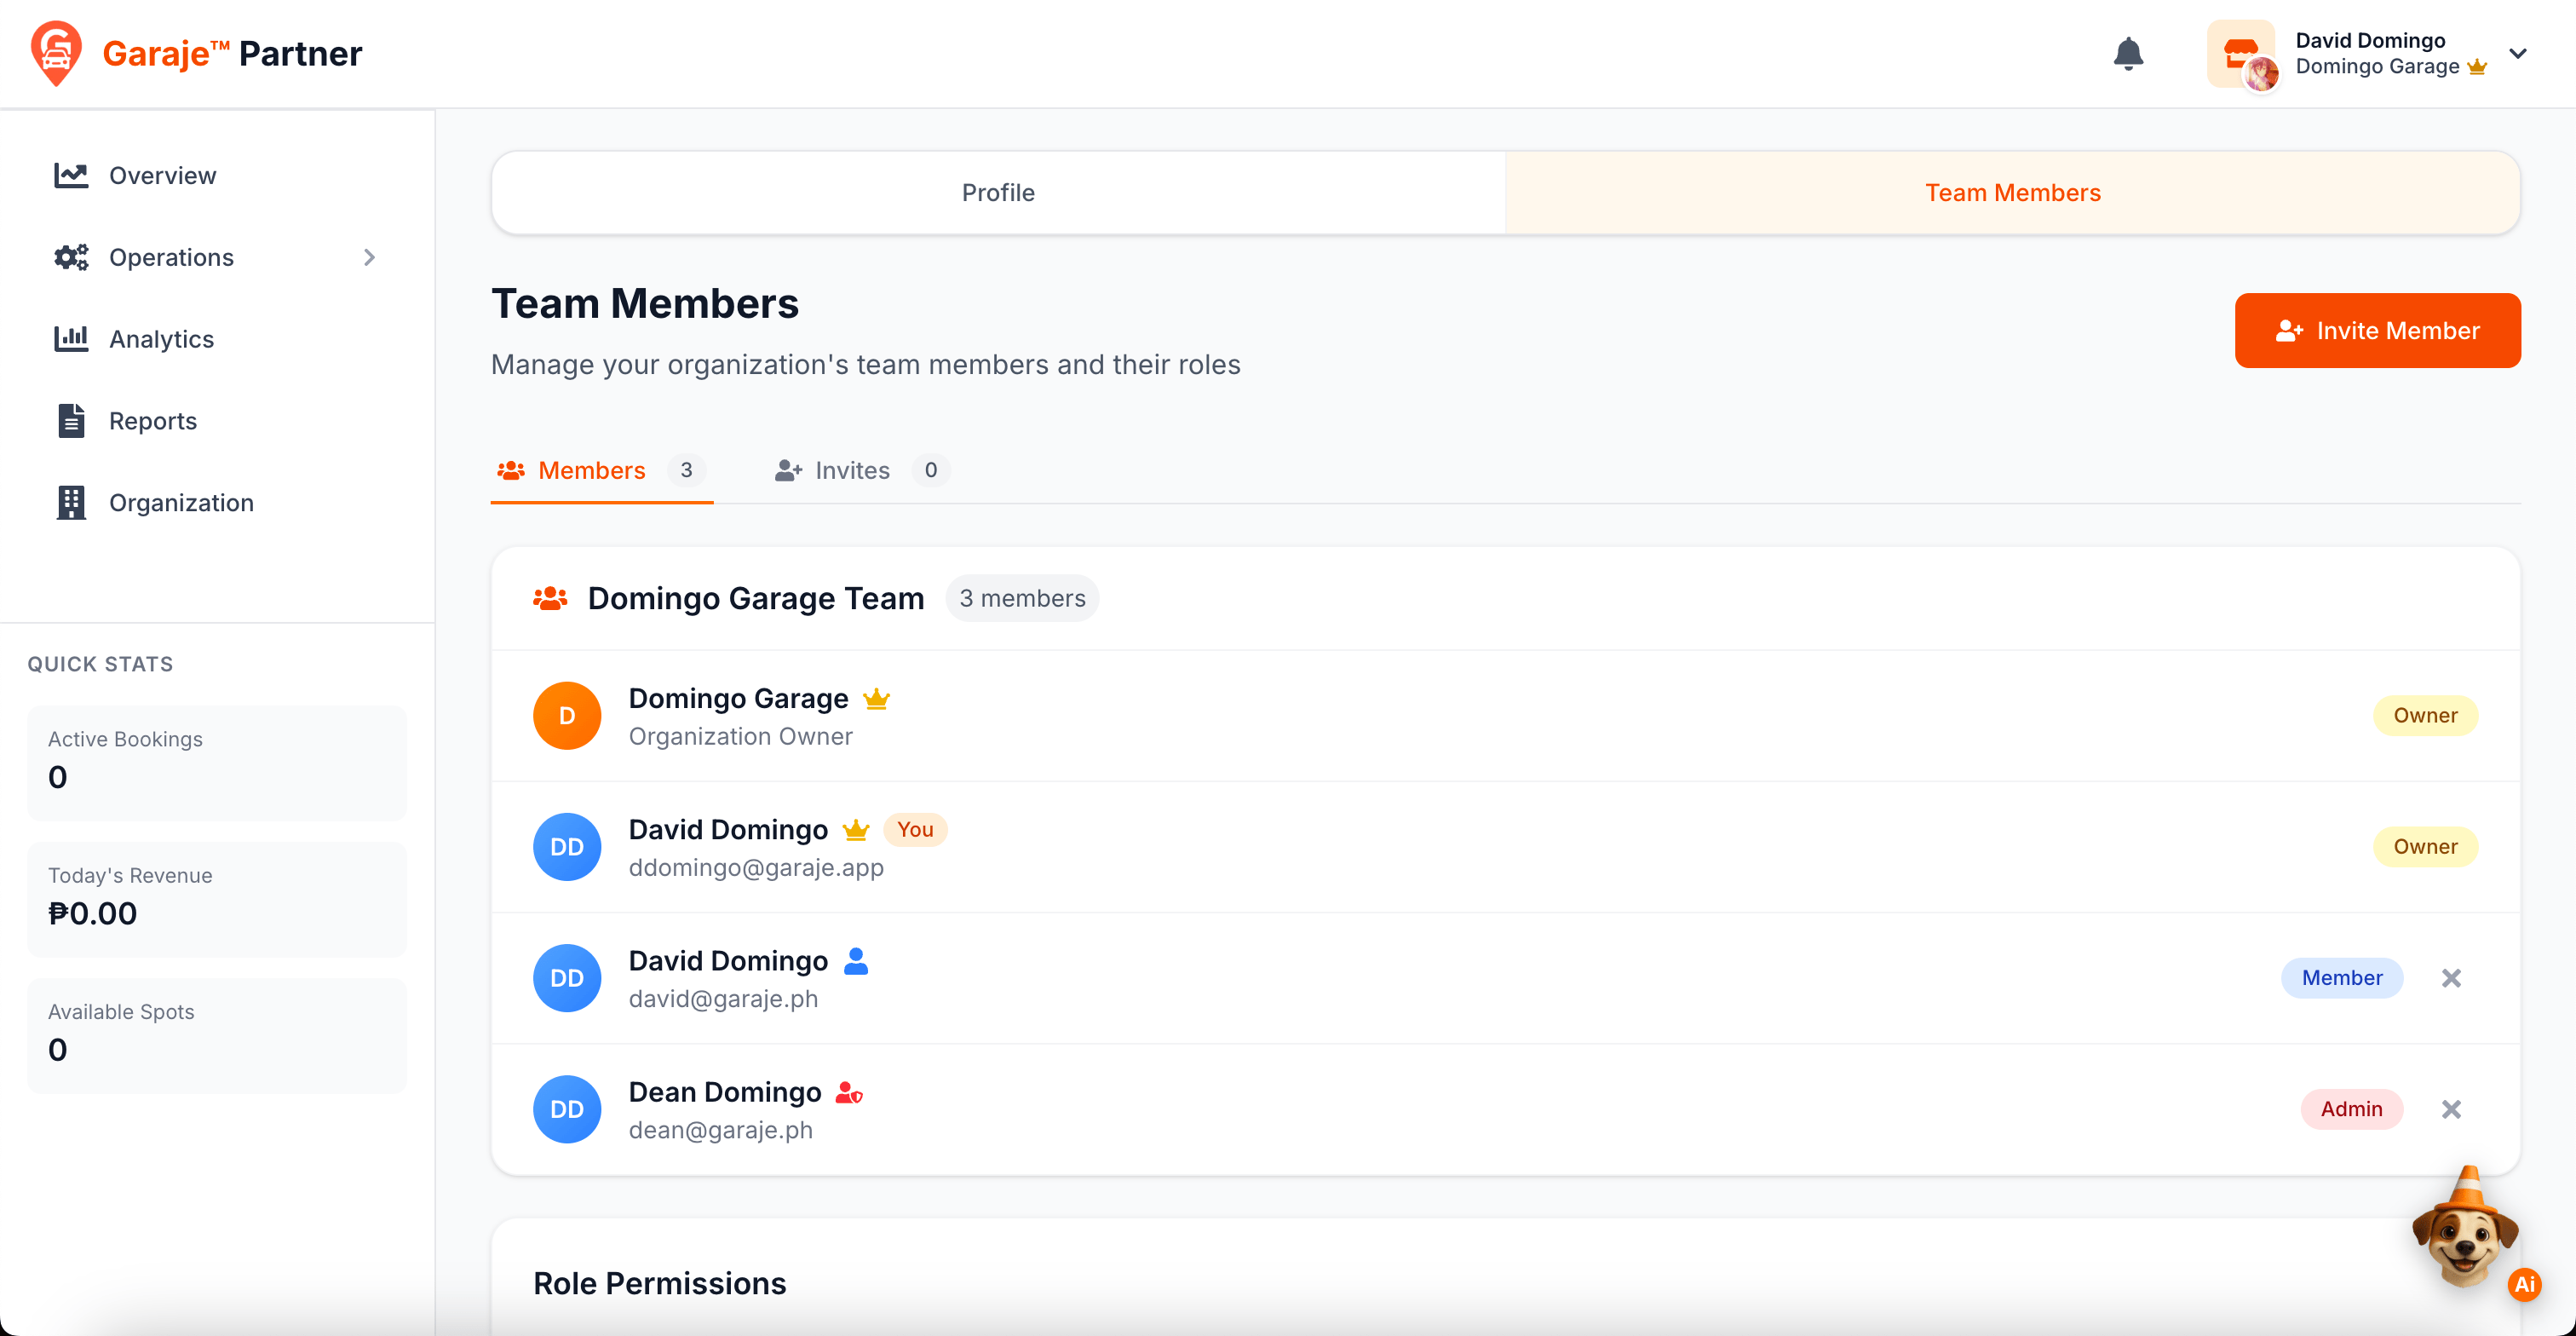Click the Operations gears icon
This screenshot has width=2576, height=1336.
[71, 257]
